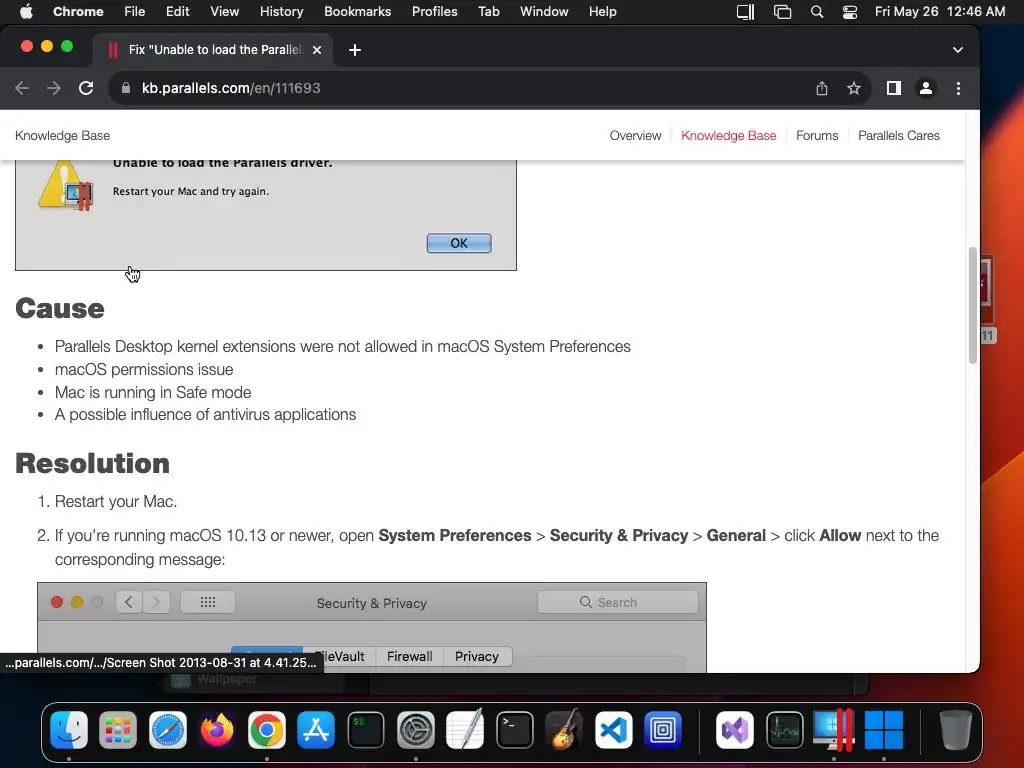
Task: View the site lock information icon
Action: click(x=126, y=88)
